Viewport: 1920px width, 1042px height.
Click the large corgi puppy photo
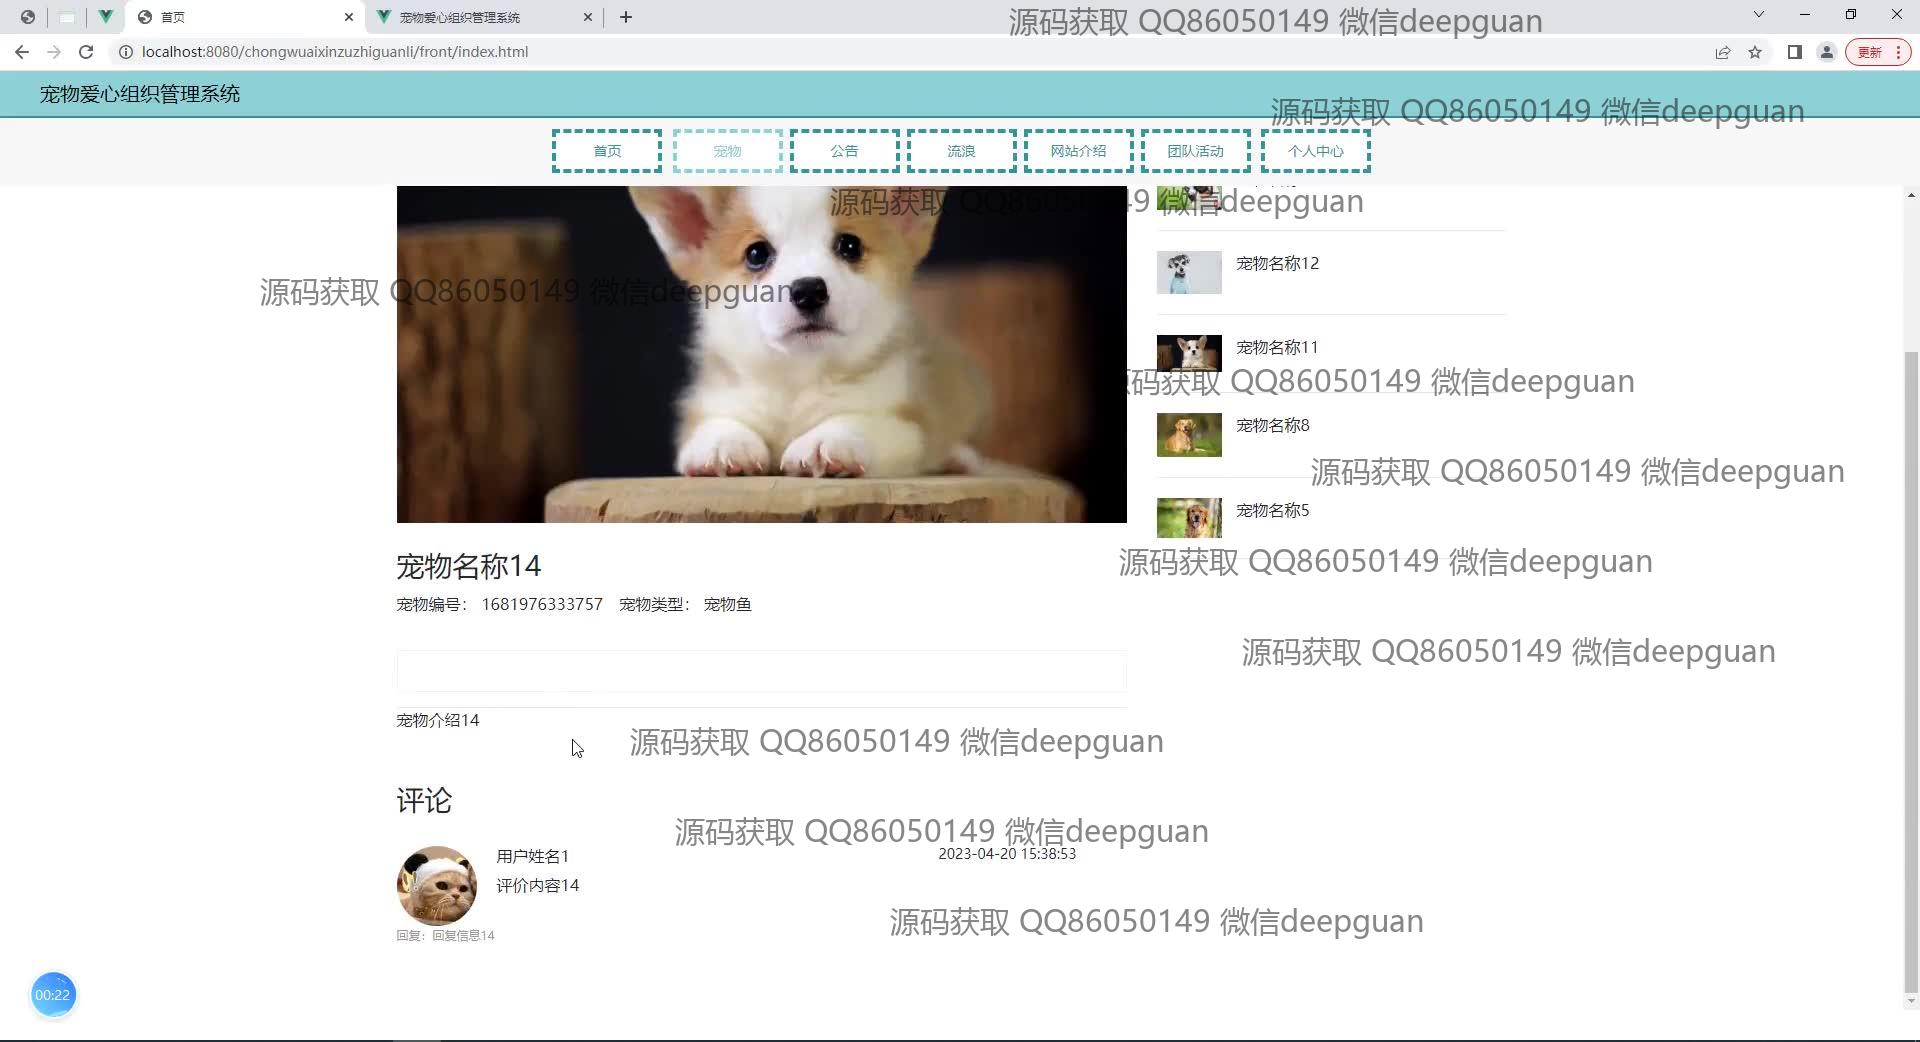762,354
